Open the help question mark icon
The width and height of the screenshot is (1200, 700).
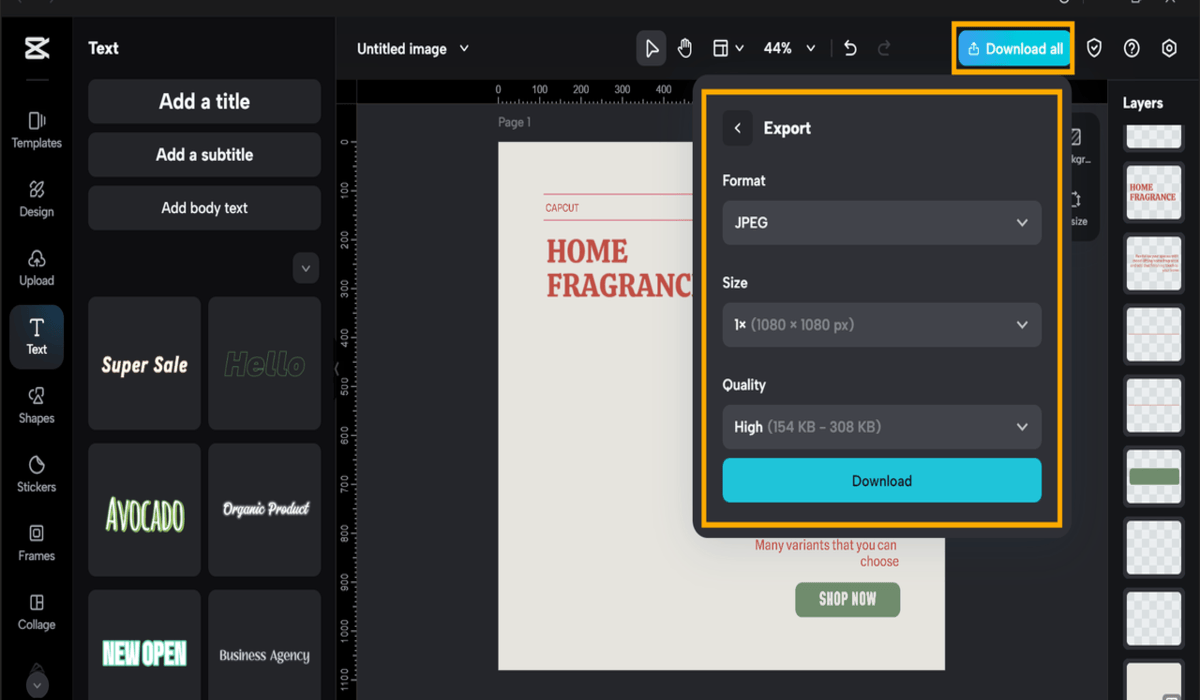1132,48
